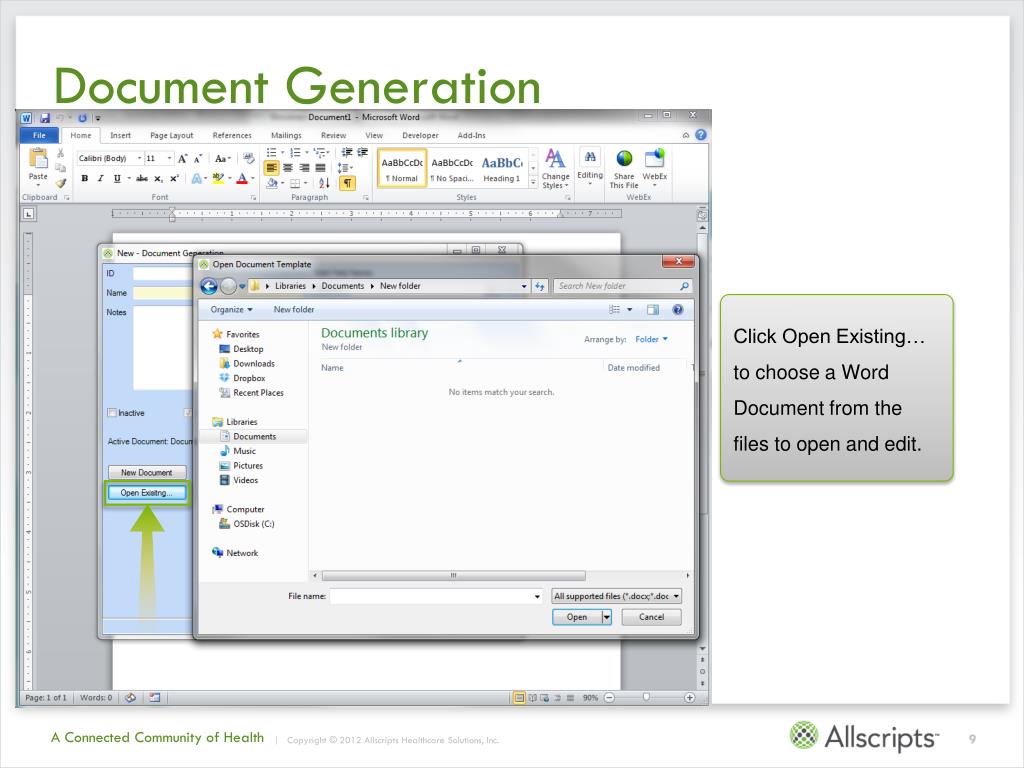Tick the Inactive checkbox
1024x768 pixels.
click(112, 413)
